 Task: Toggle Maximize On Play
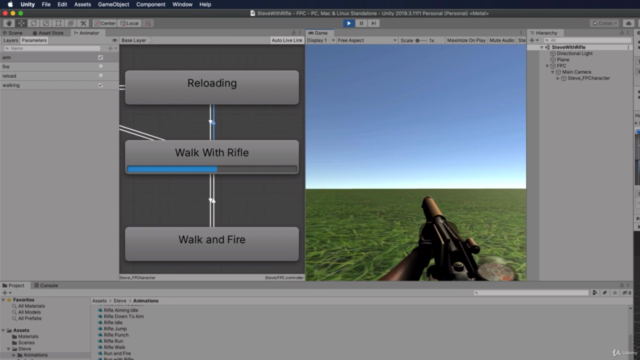pyautogui.click(x=466, y=40)
